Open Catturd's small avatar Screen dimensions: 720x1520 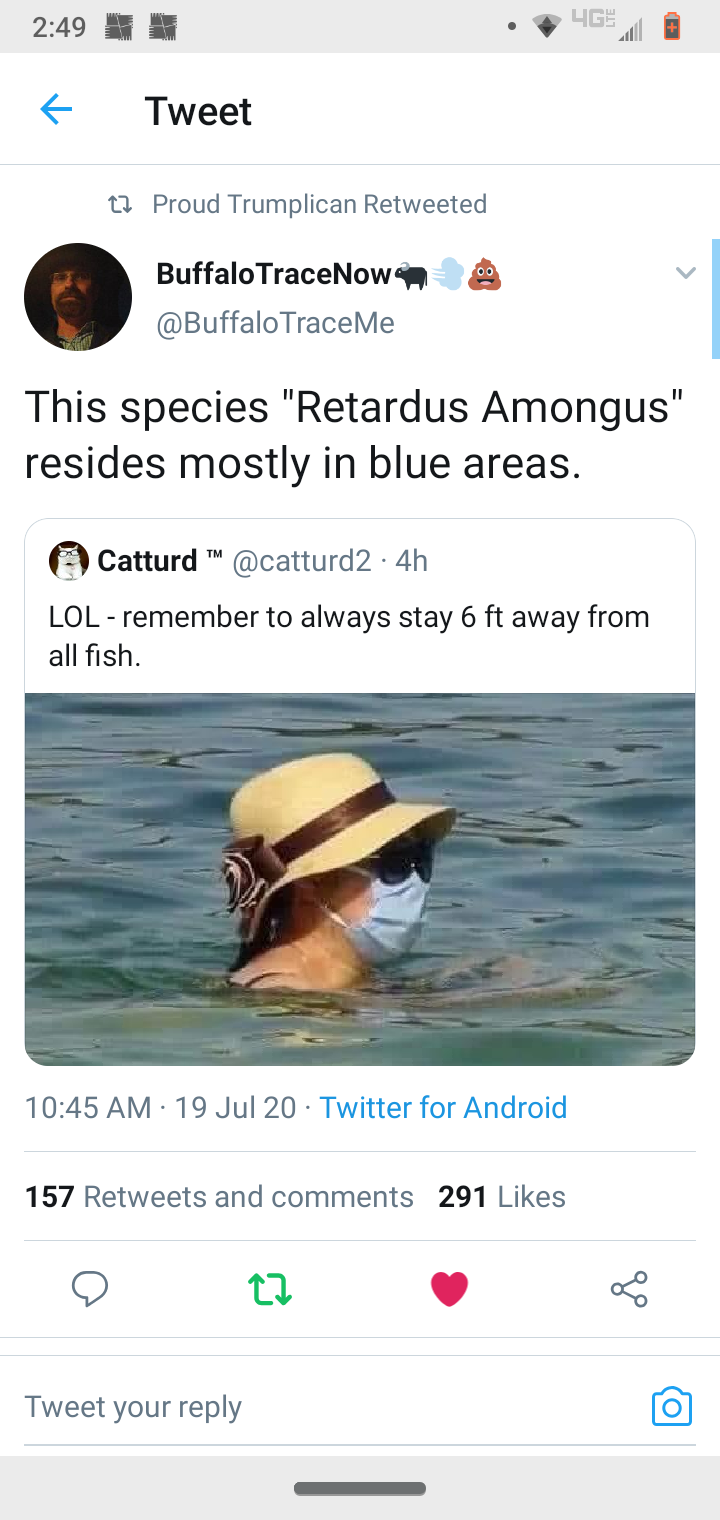(68, 561)
